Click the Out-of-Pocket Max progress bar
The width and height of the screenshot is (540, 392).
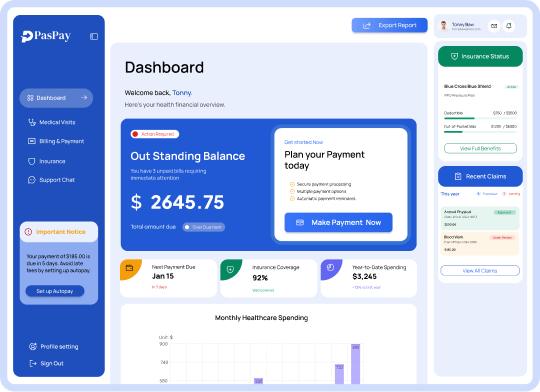pos(480,132)
